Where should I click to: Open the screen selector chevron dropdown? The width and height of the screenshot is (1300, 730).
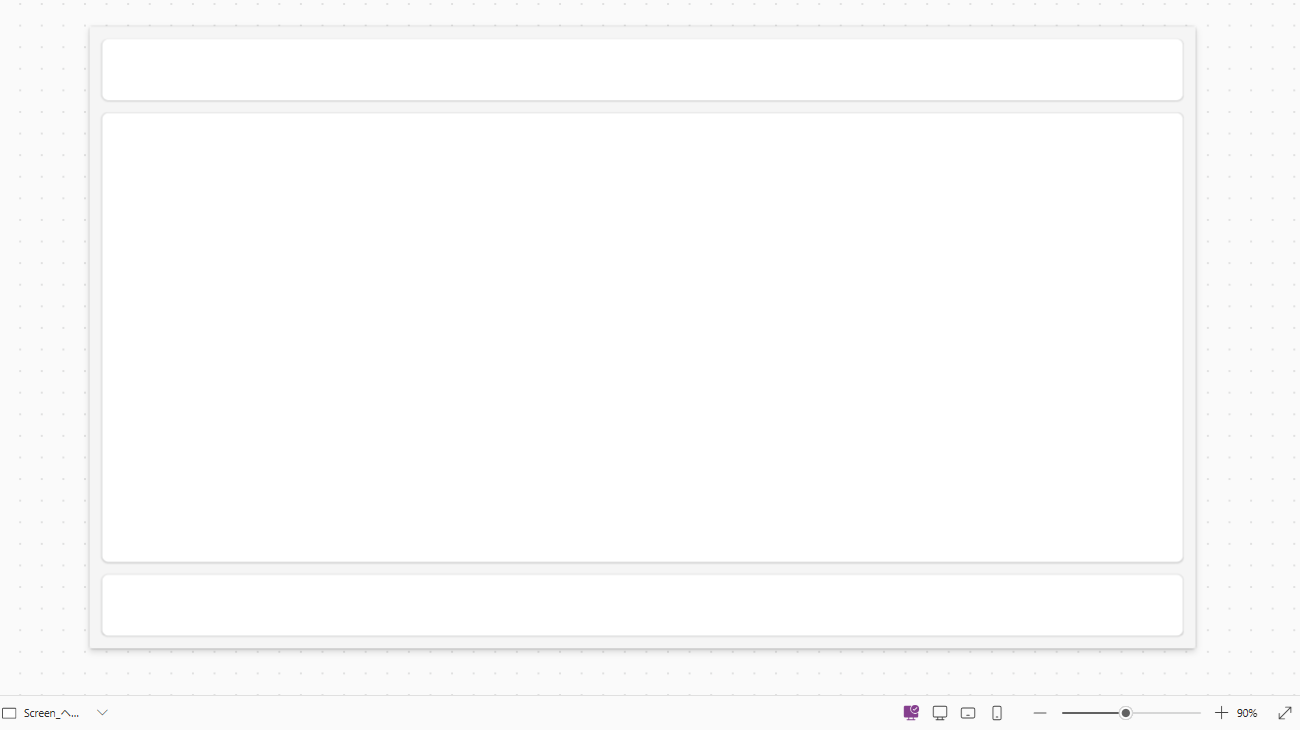[x=102, y=713]
